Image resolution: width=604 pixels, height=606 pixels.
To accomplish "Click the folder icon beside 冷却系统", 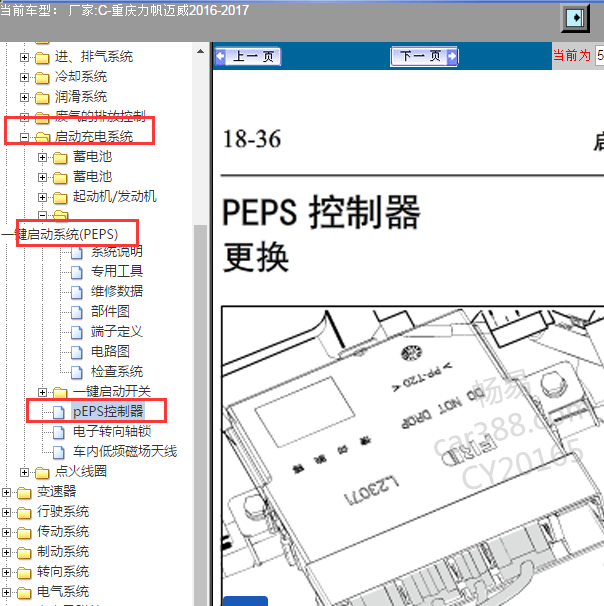I will click(42, 78).
